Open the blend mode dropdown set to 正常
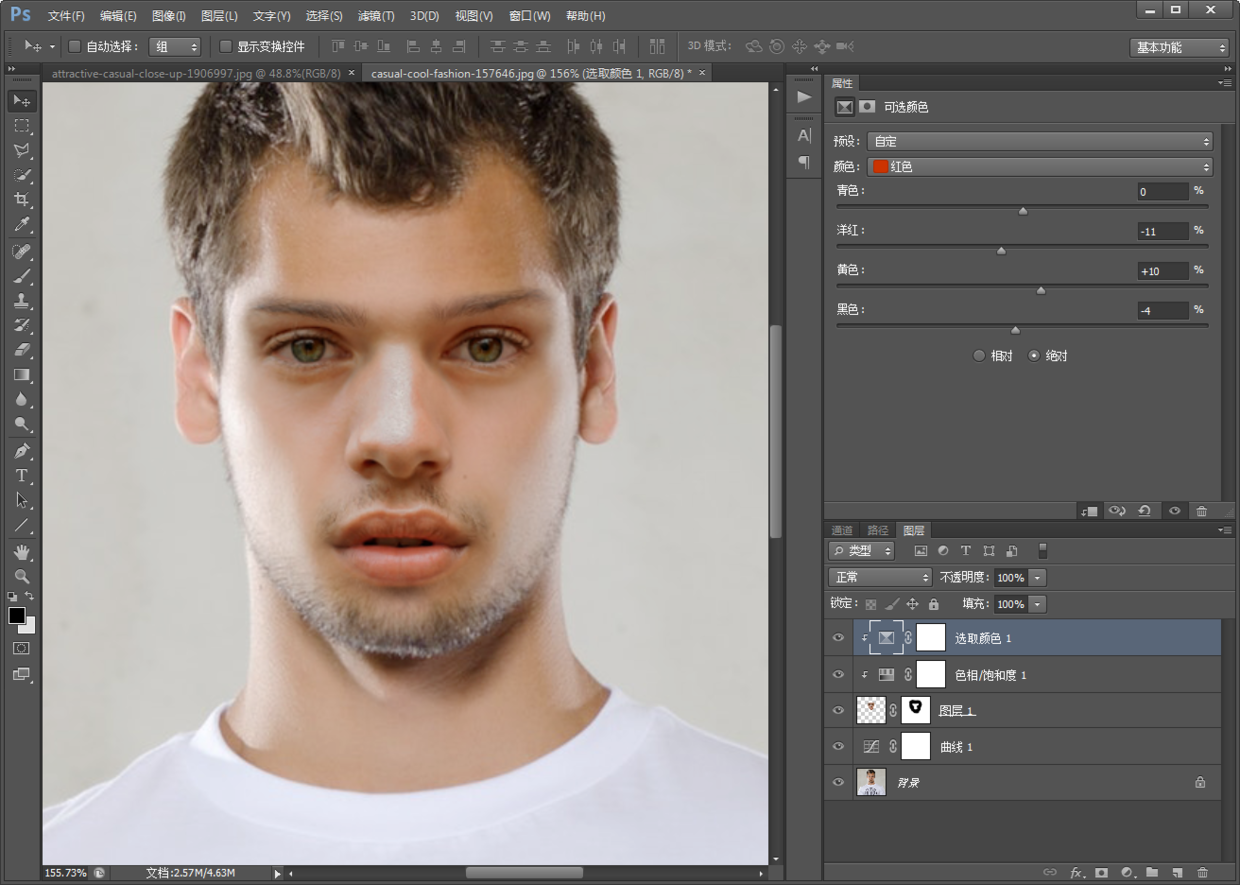The width and height of the screenshot is (1240, 885). (x=880, y=577)
